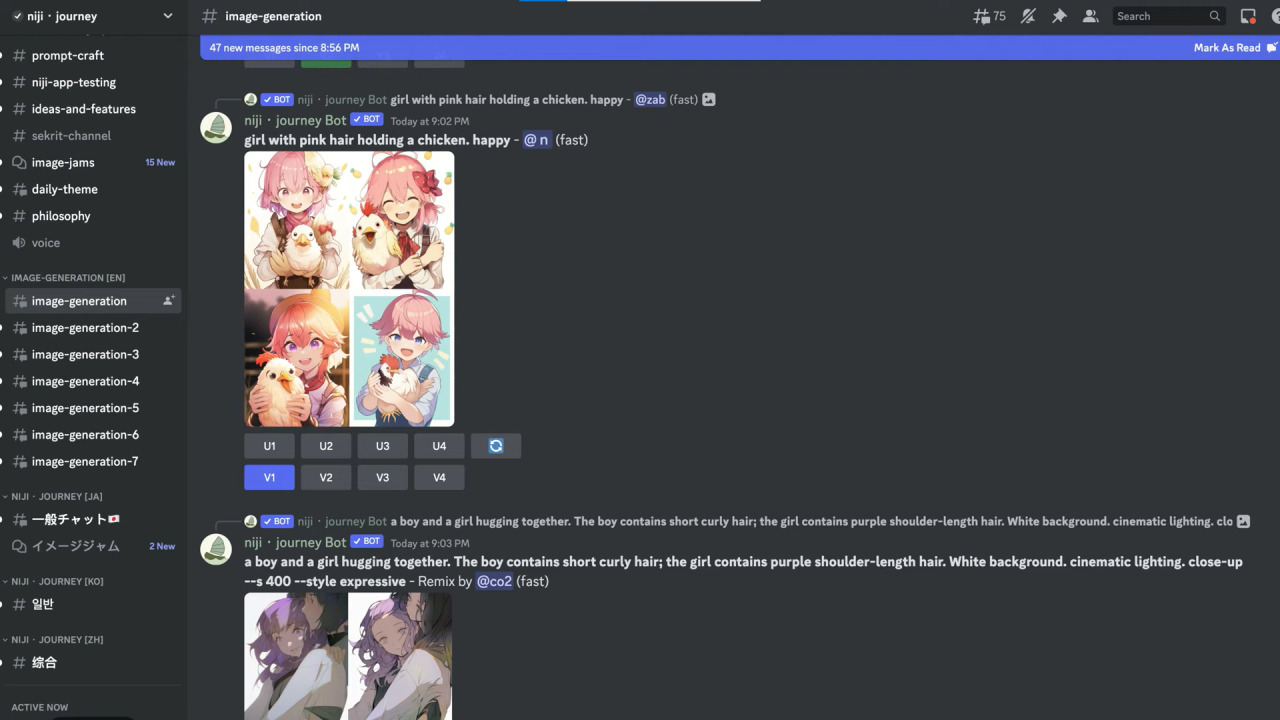Jump to replied message about pink hair chicken

(x=507, y=100)
